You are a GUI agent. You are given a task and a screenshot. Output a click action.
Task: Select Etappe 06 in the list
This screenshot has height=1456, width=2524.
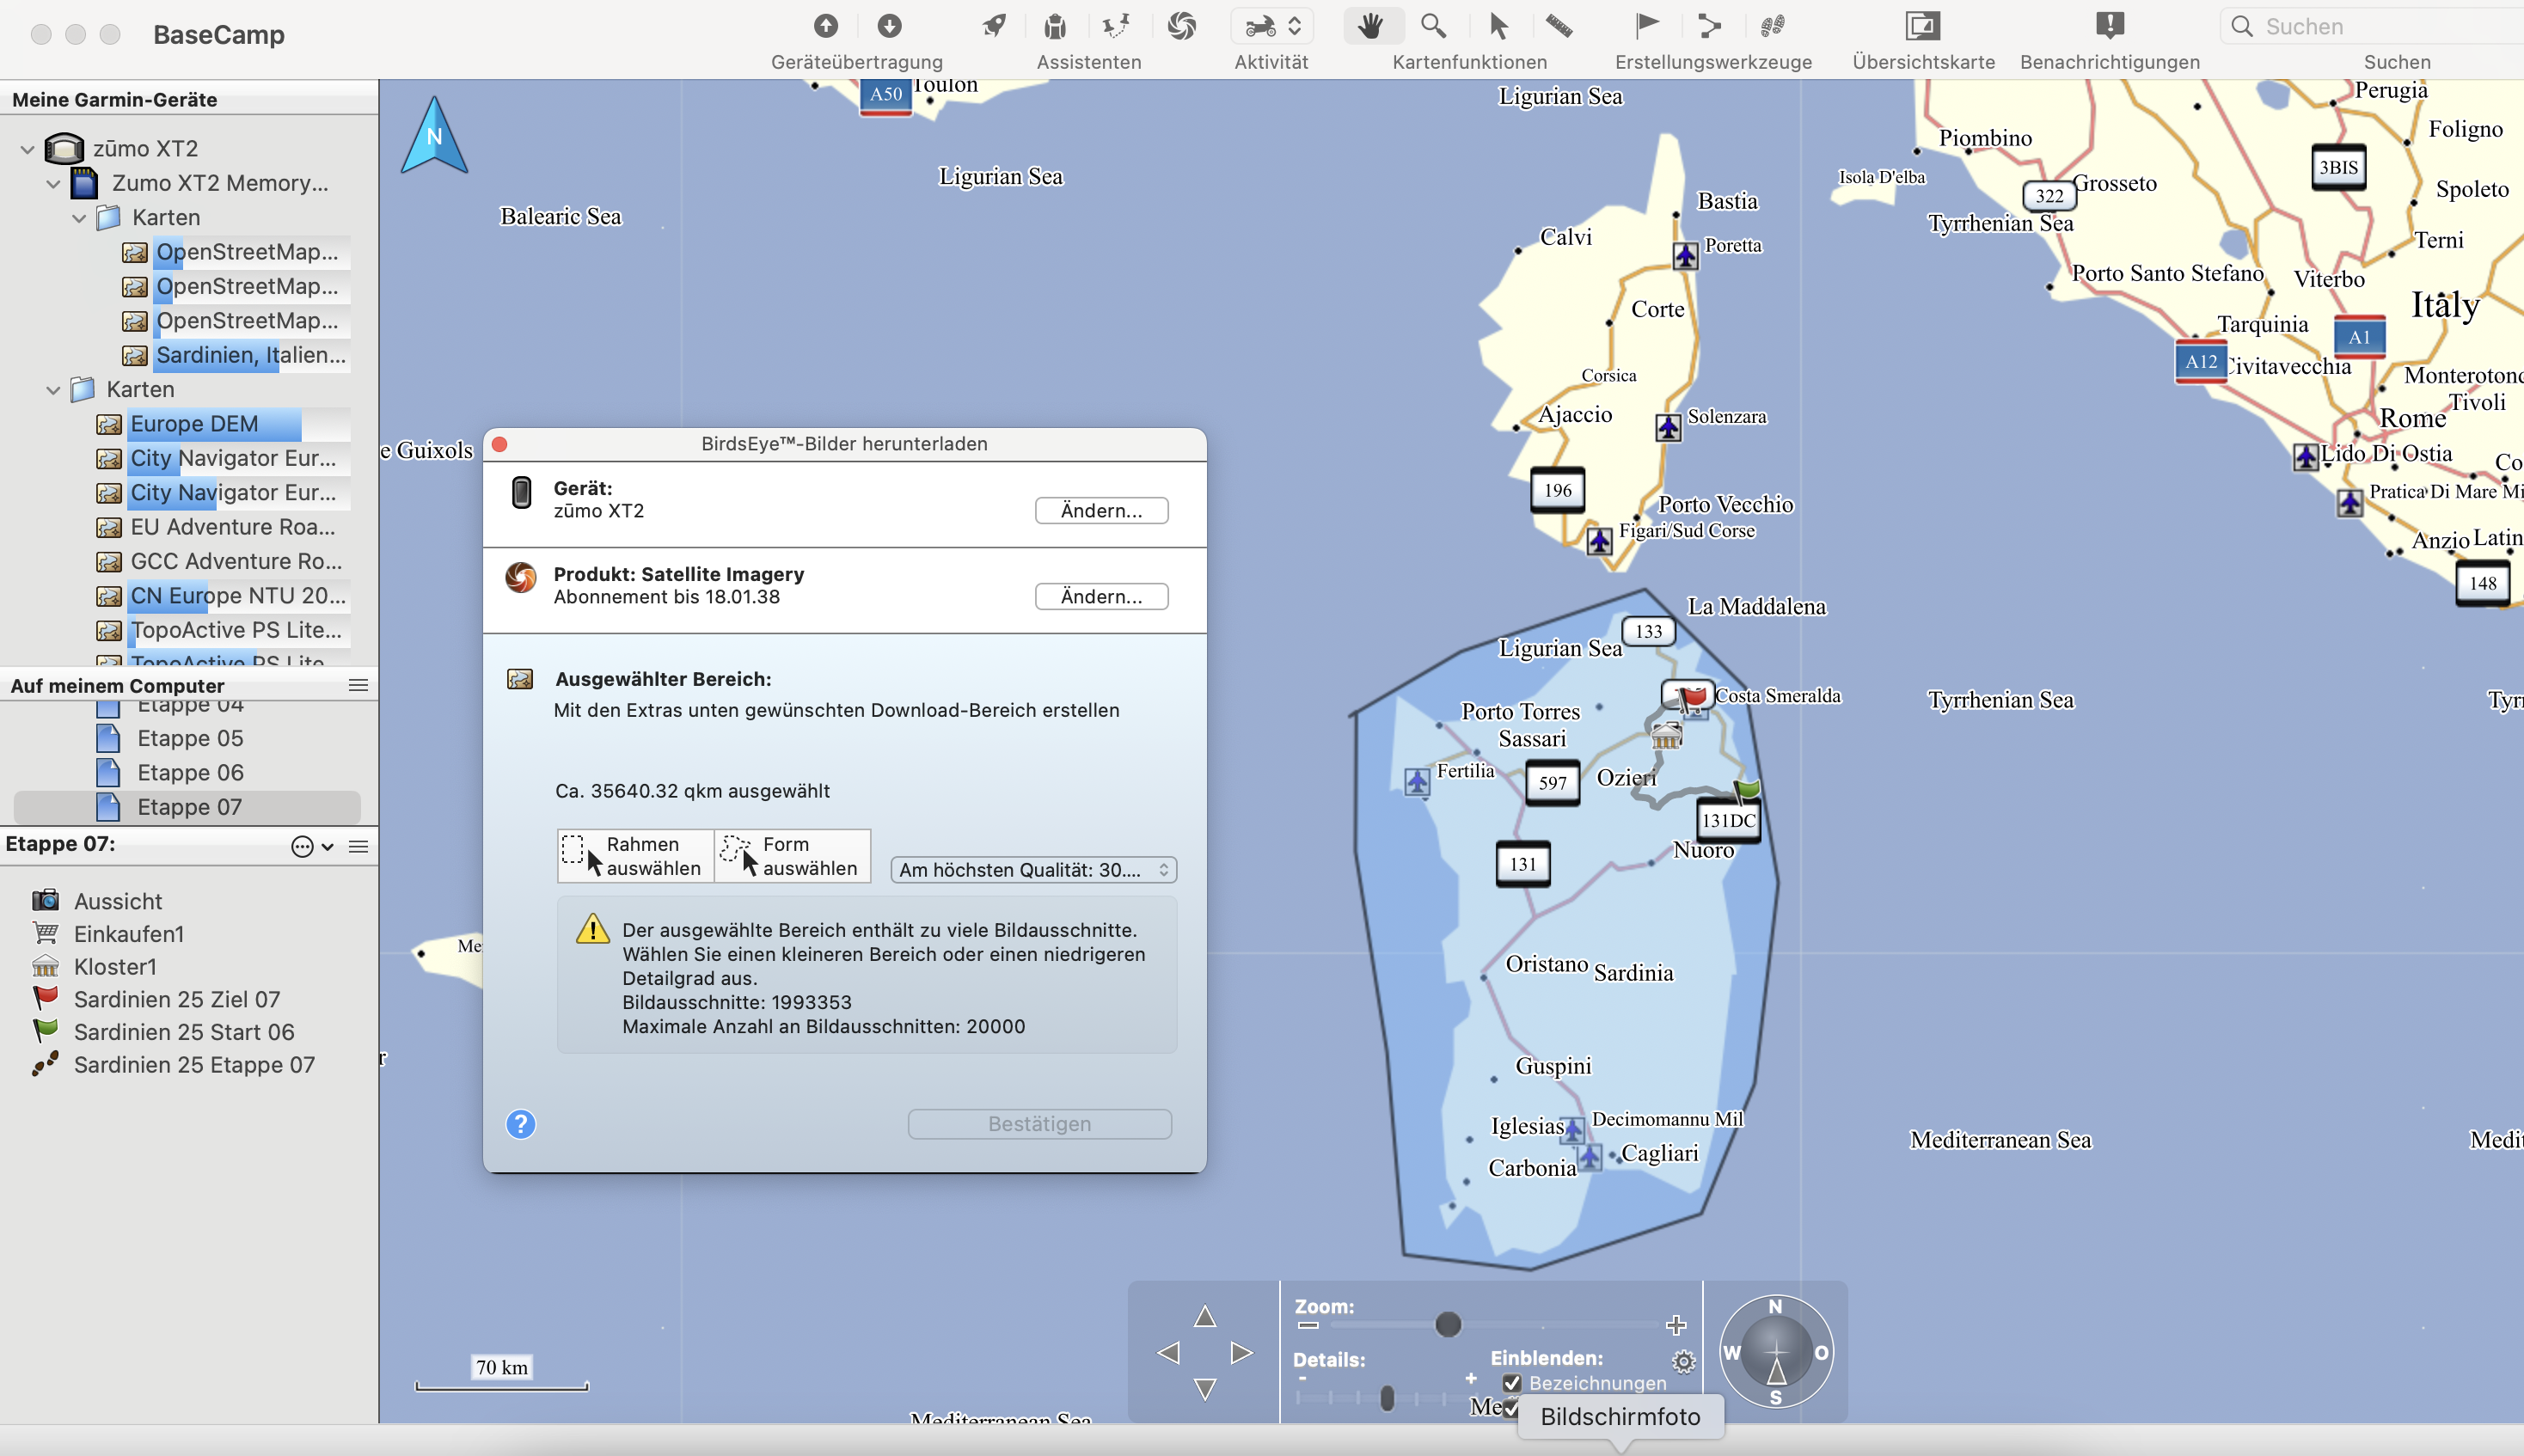pos(190,772)
